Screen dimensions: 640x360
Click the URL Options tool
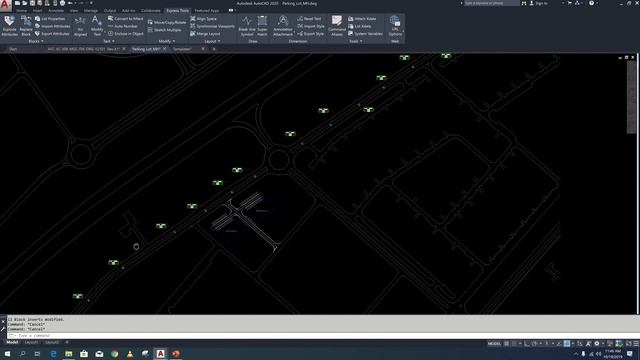395,26
